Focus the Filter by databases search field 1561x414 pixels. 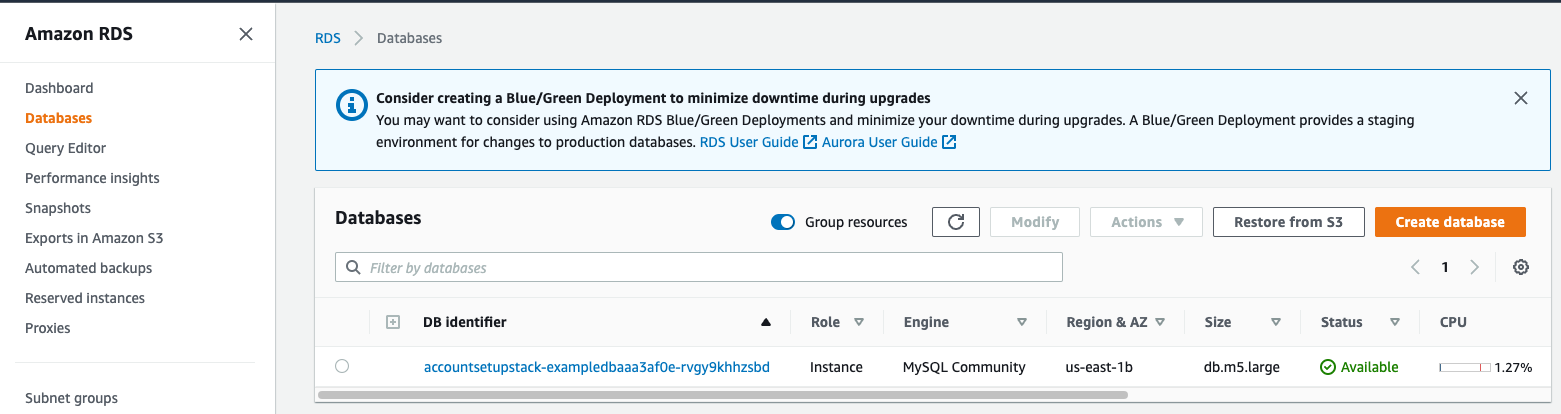[x=699, y=268]
